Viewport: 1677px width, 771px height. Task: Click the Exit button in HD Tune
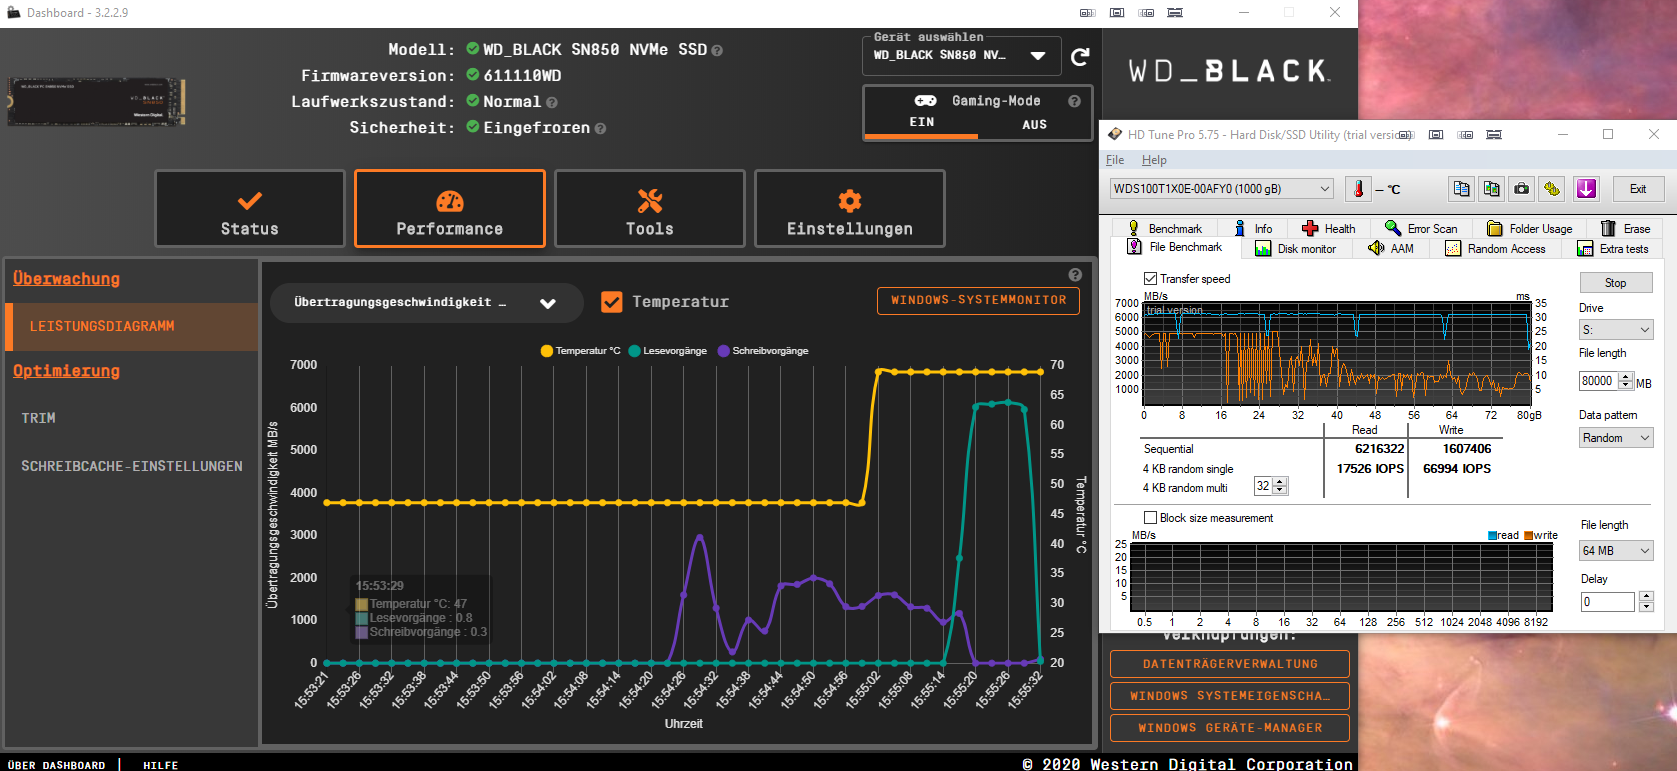[1637, 189]
